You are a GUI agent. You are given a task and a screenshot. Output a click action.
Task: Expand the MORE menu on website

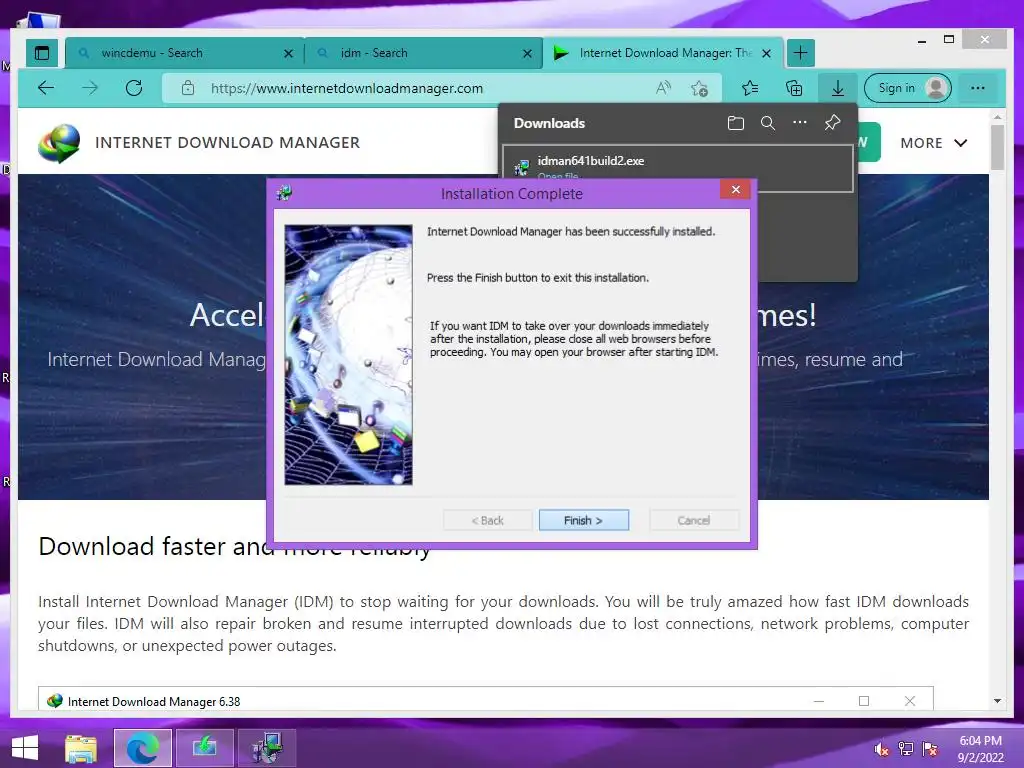(x=934, y=143)
